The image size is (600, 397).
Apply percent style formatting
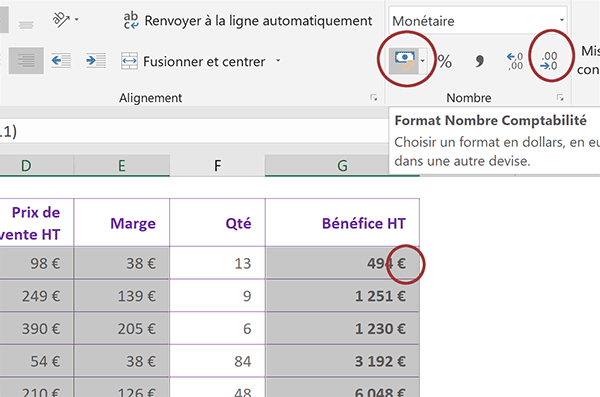click(445, 61)
